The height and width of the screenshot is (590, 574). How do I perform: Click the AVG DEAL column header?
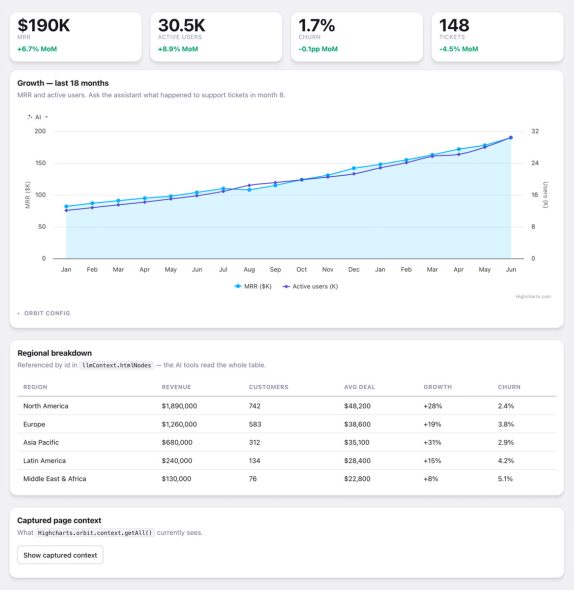click(359, 387)
